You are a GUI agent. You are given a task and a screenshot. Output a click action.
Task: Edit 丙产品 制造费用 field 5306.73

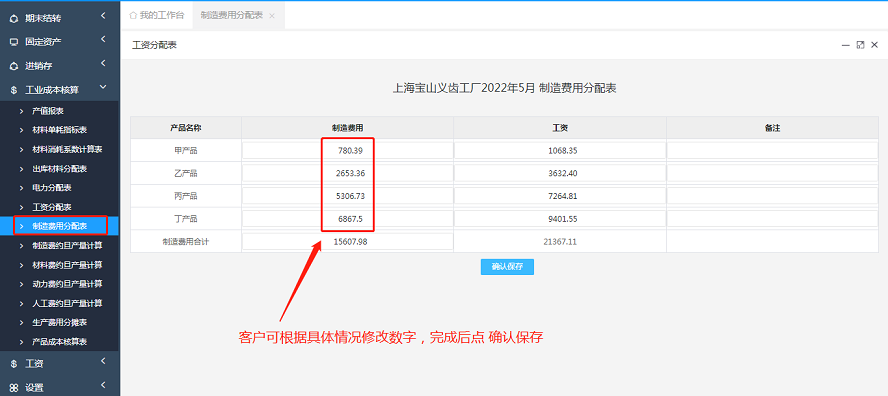click(x=348, y=196)
